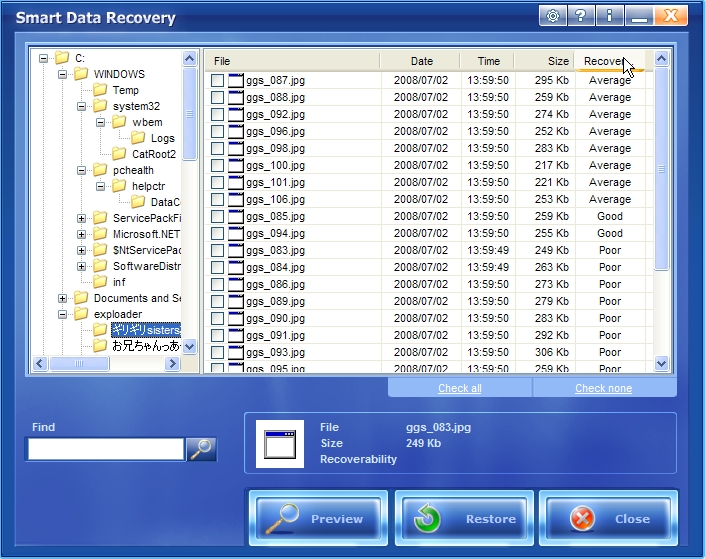Tick the checkbox for ggs_101.jpg
Screen dimensions: 705x559
click(217, 183)
